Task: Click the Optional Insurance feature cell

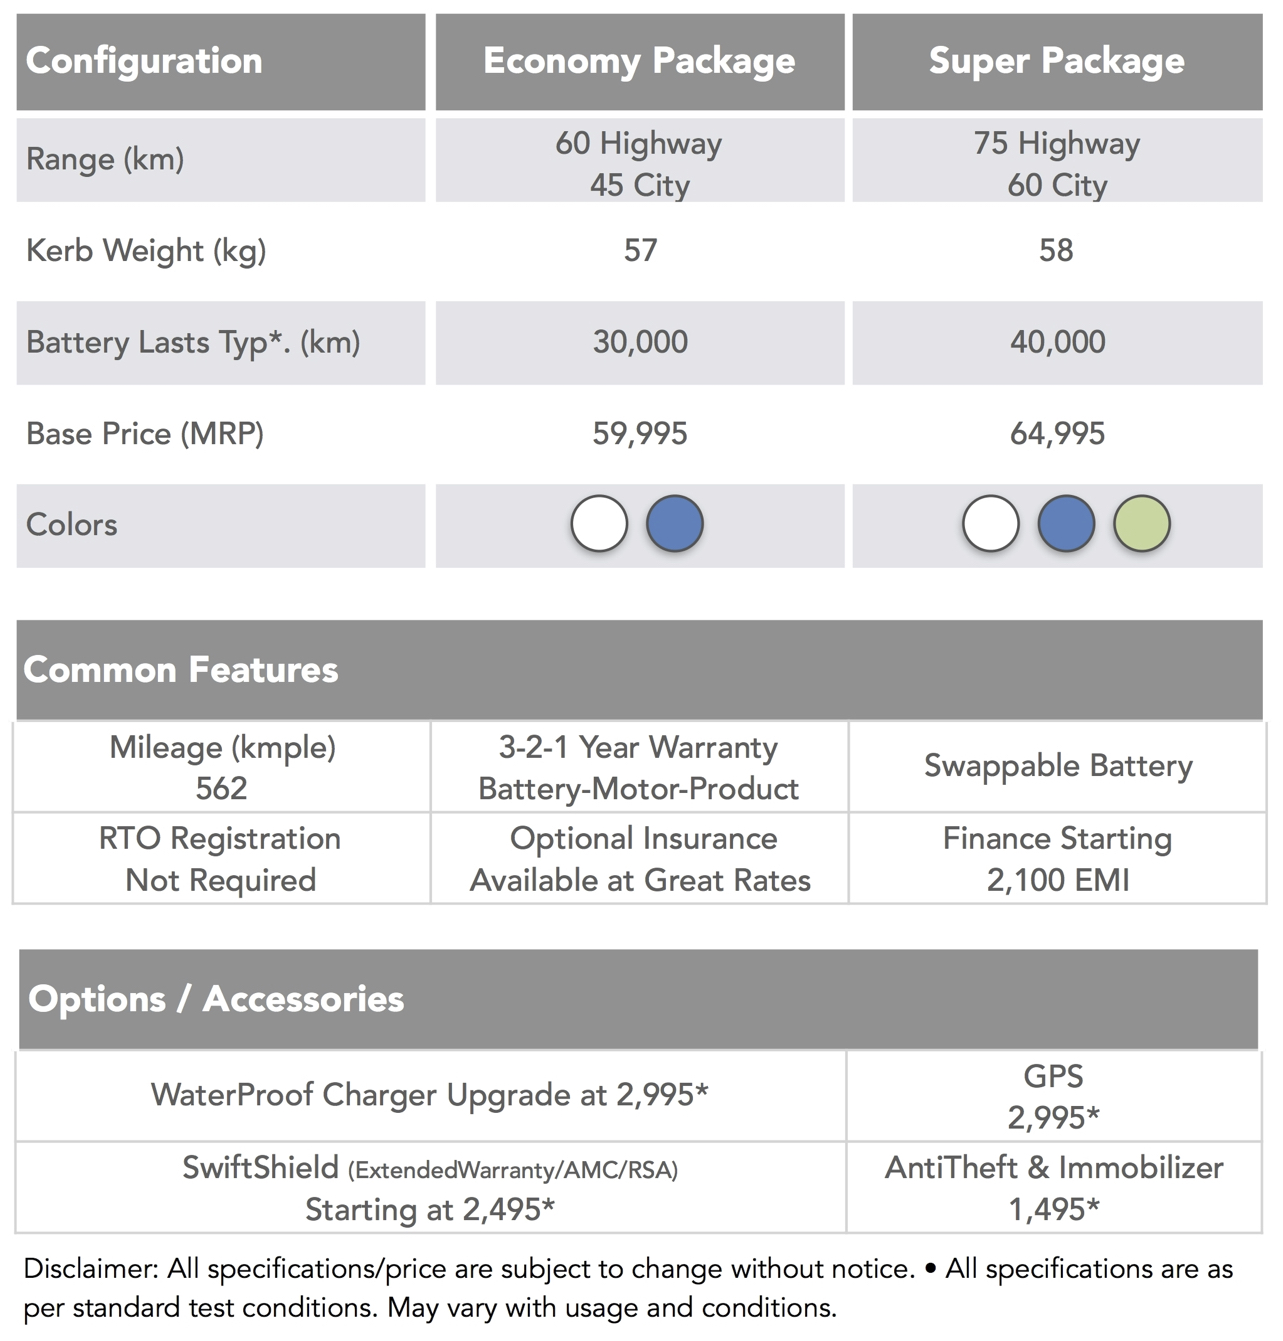Action: [x=640, y=858]
